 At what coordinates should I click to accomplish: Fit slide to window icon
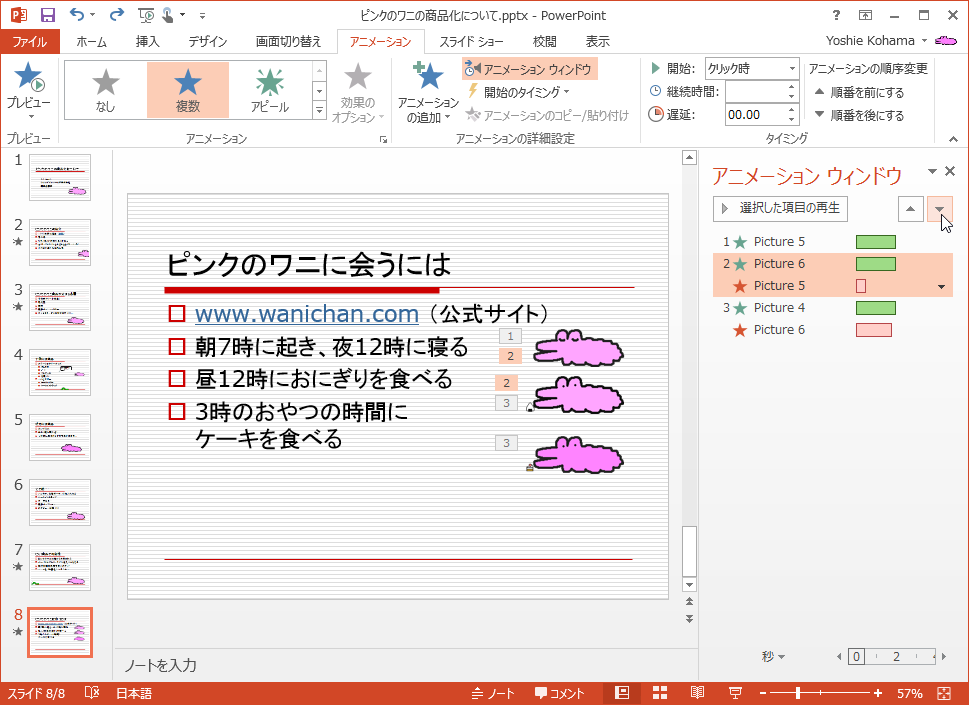[x=944, y=693]
